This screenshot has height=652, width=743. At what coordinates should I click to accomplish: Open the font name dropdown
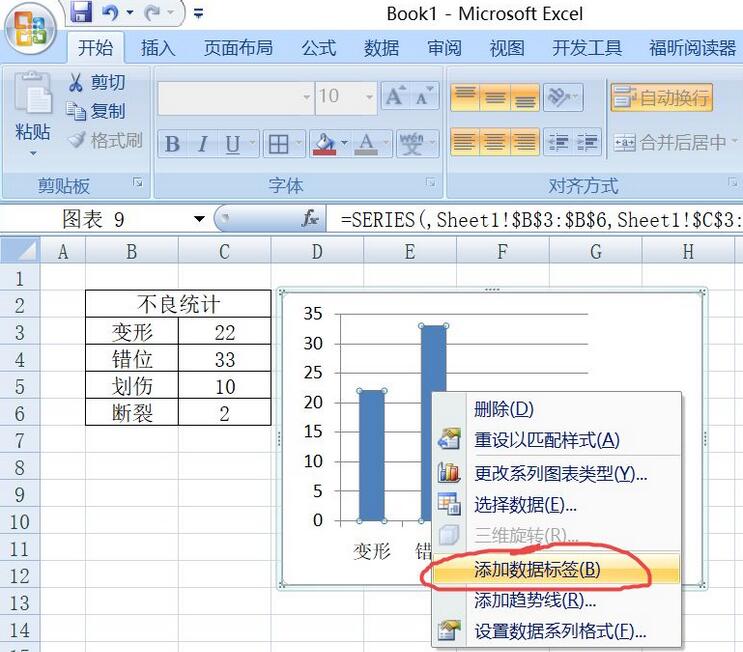[x=307, y=97]
